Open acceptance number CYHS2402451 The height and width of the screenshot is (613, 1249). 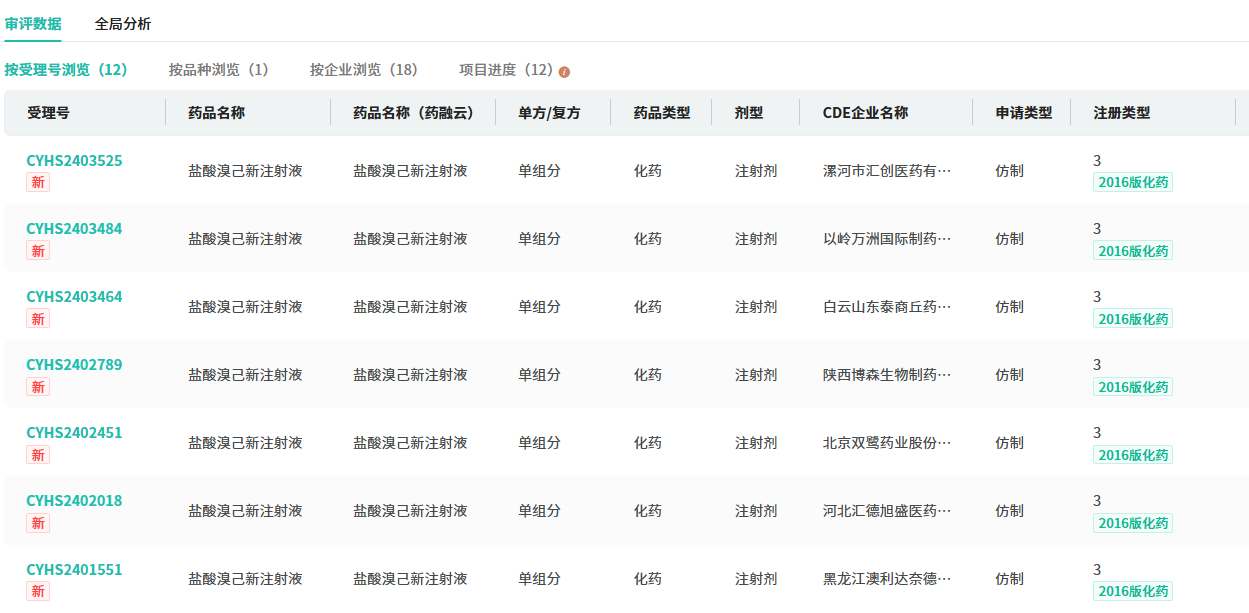74,433
